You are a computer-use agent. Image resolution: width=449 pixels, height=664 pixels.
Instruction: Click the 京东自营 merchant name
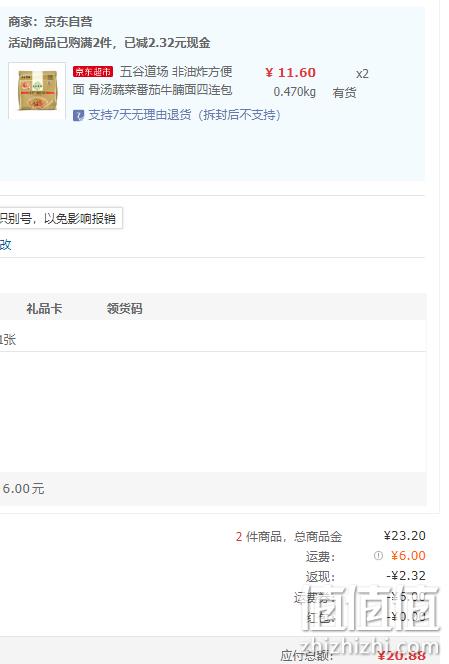(x=68, y=22)
